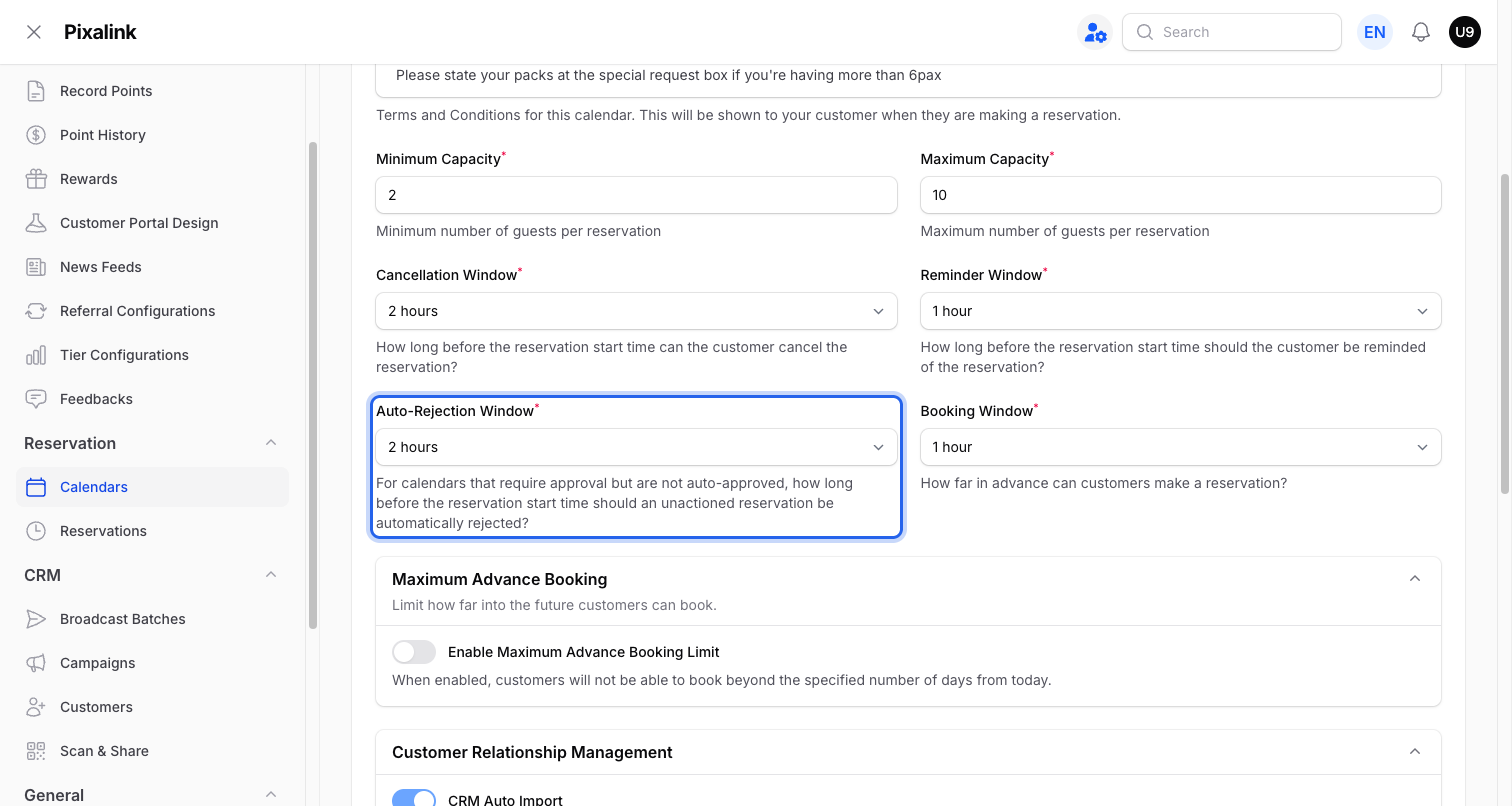Click the Tier Configurations chart icon
This screenshot has width=1512, height=806.
coord(36,355)
